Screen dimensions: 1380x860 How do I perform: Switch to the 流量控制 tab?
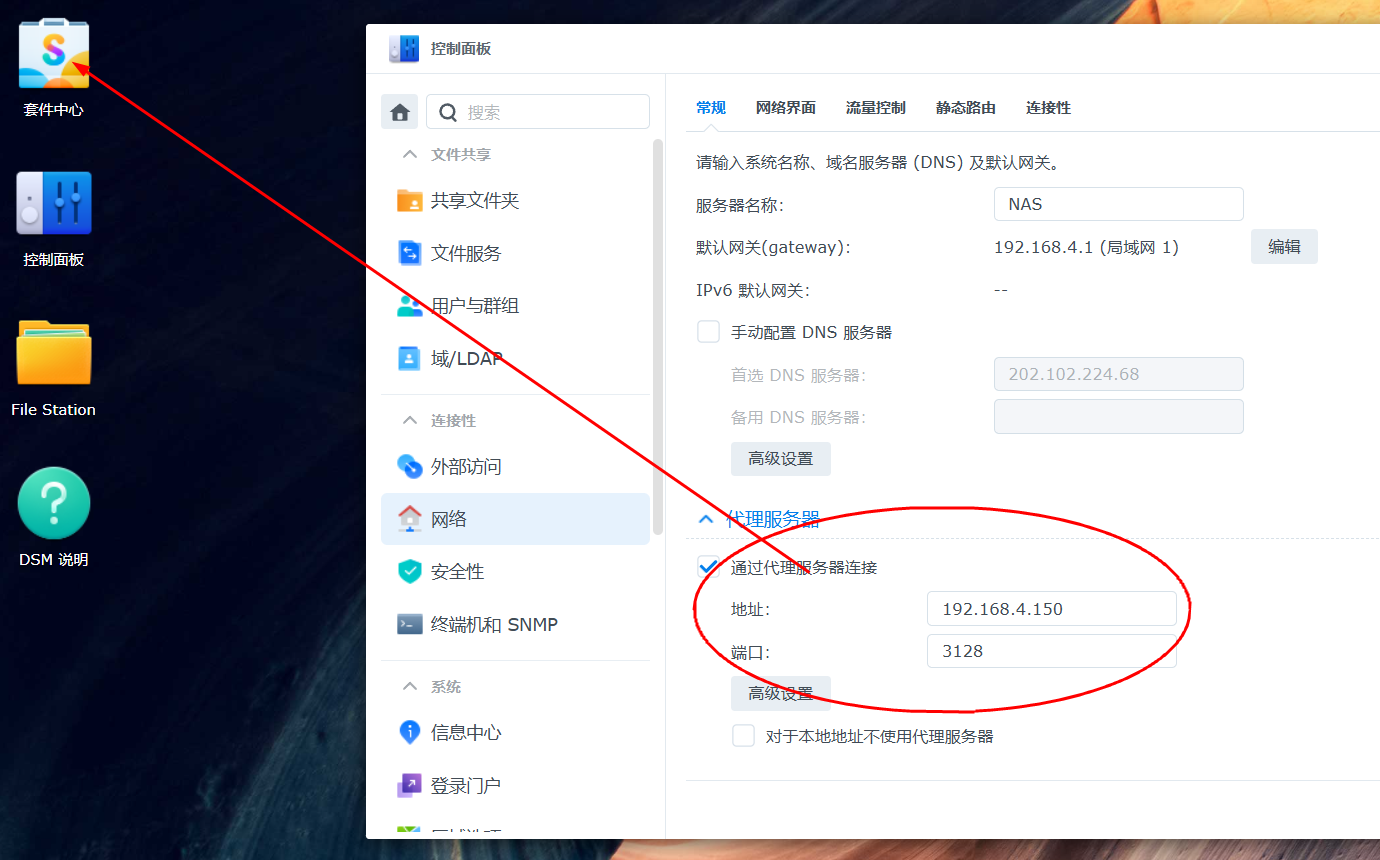click(x=876, y=108)
